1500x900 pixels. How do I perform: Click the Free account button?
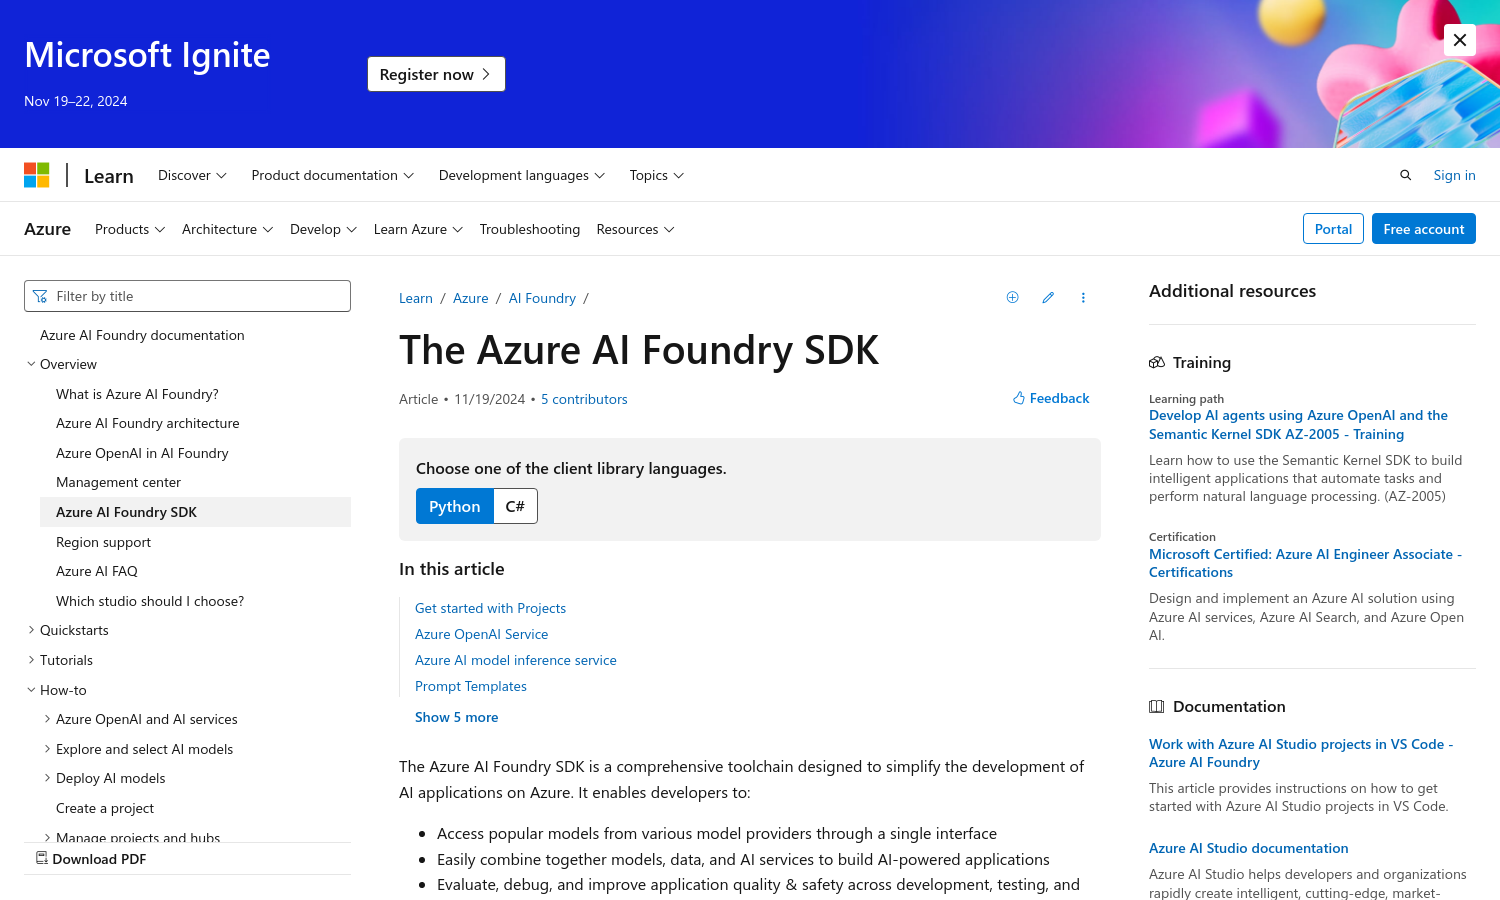[1424, 229]
